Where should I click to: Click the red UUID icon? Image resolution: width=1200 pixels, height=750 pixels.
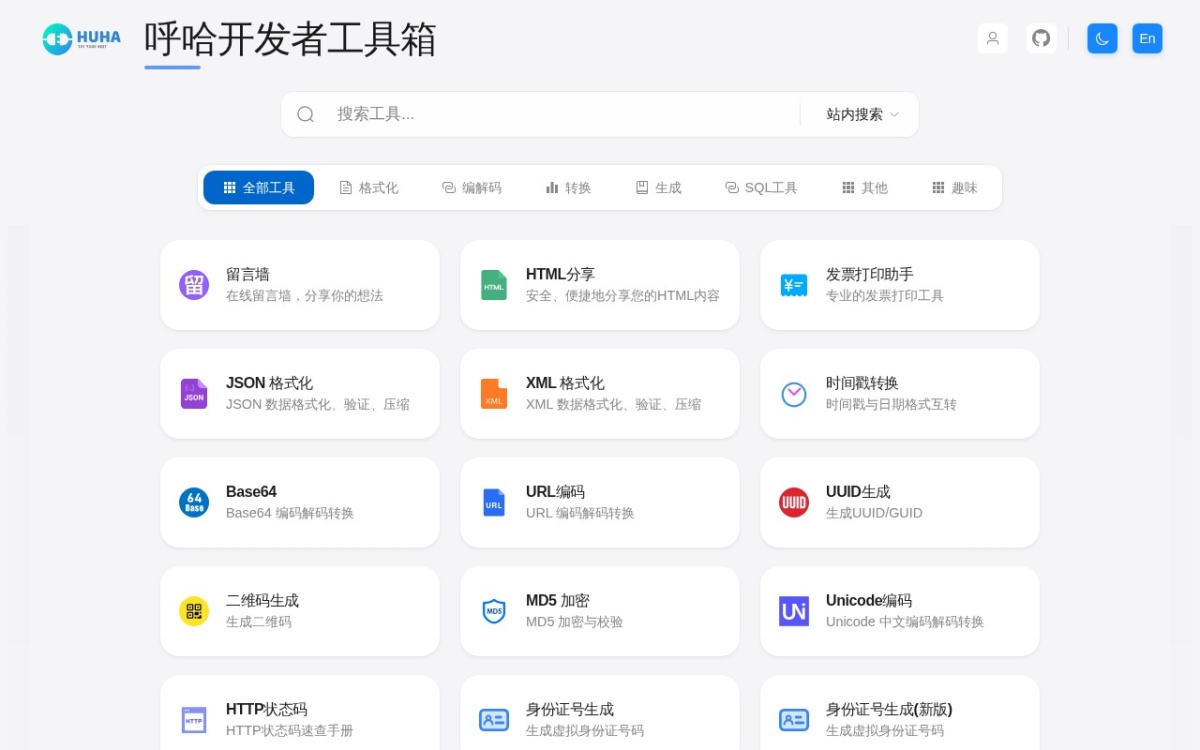point(794,503)
